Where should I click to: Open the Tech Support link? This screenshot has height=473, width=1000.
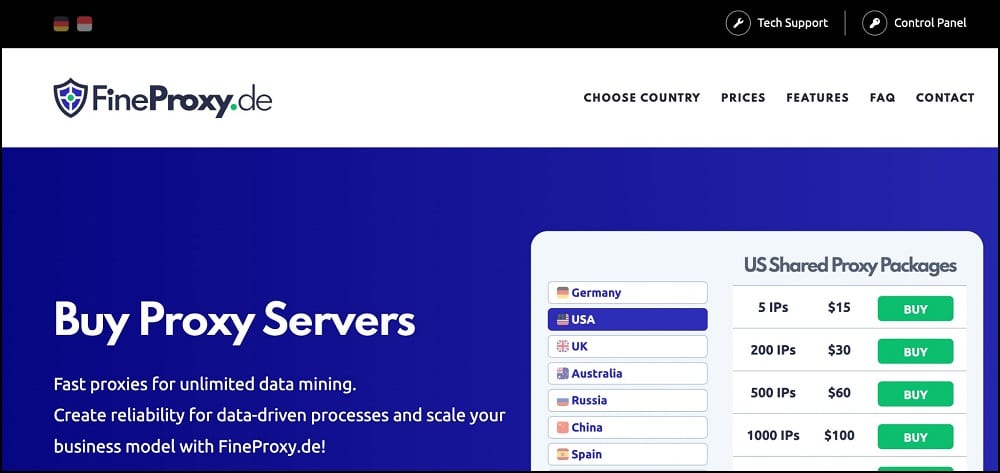pos(792,23)
